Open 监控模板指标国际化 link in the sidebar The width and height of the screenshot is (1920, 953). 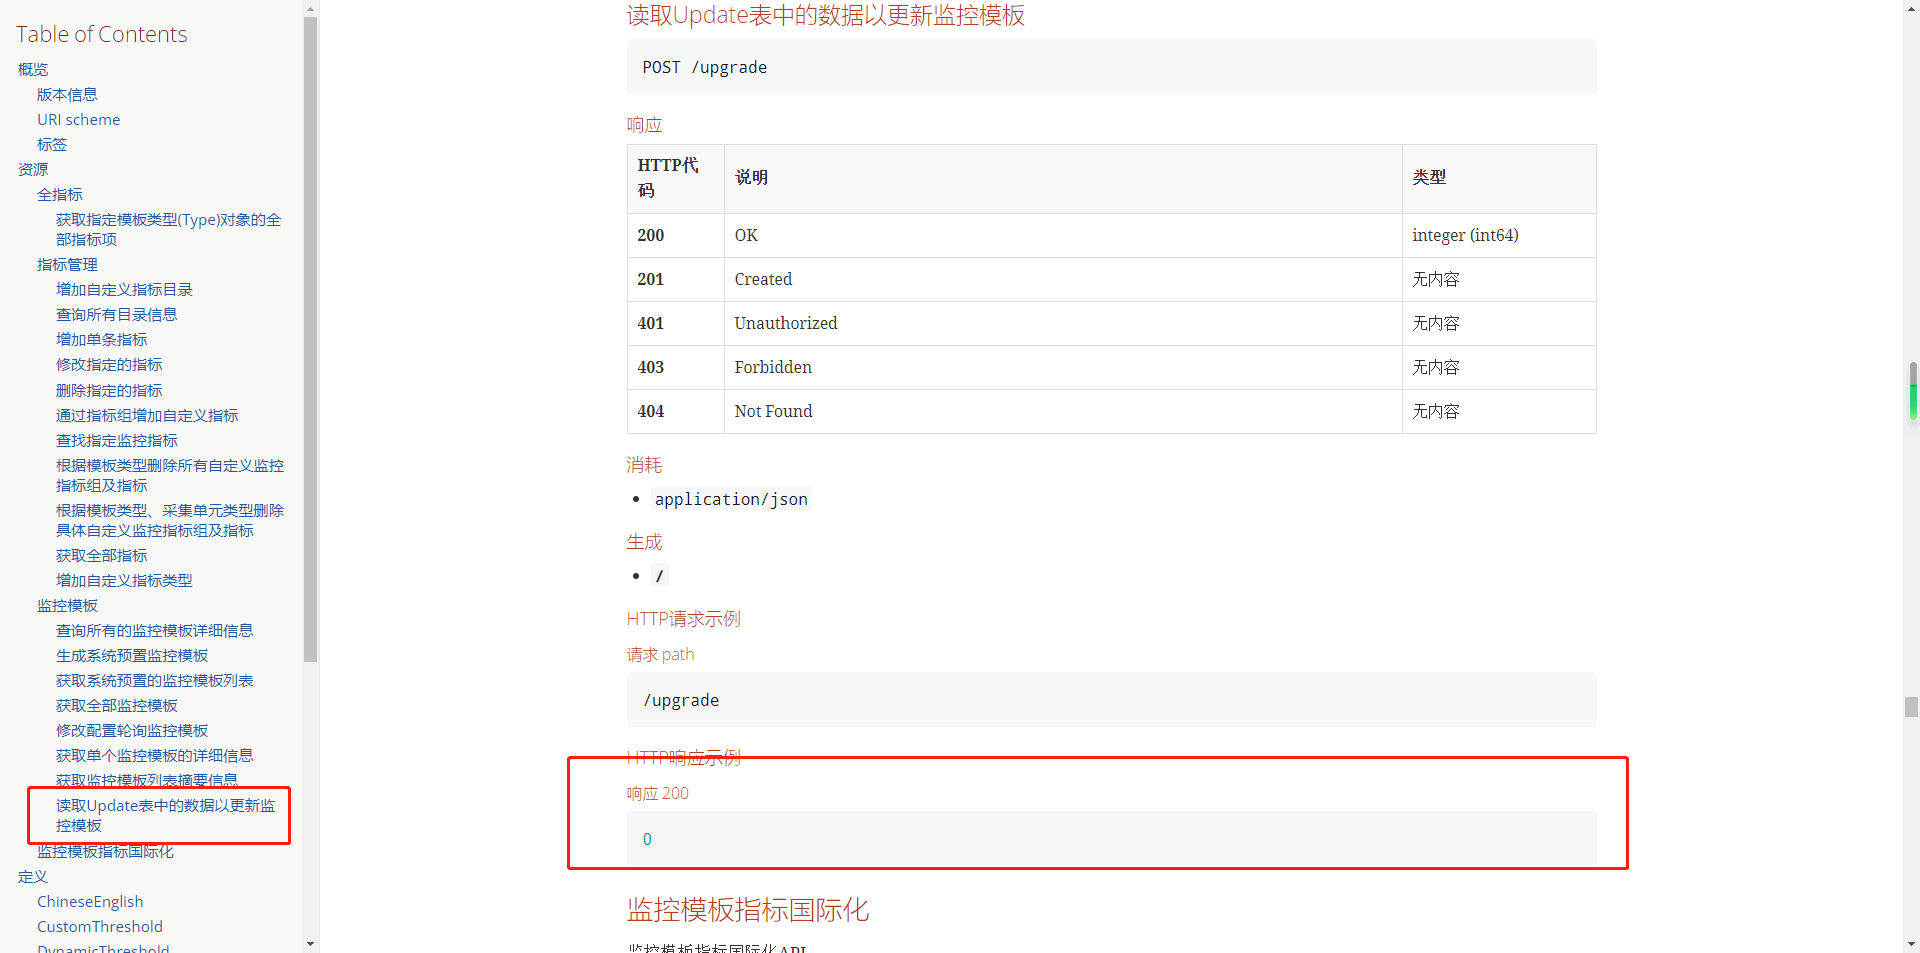coord(105,851)
